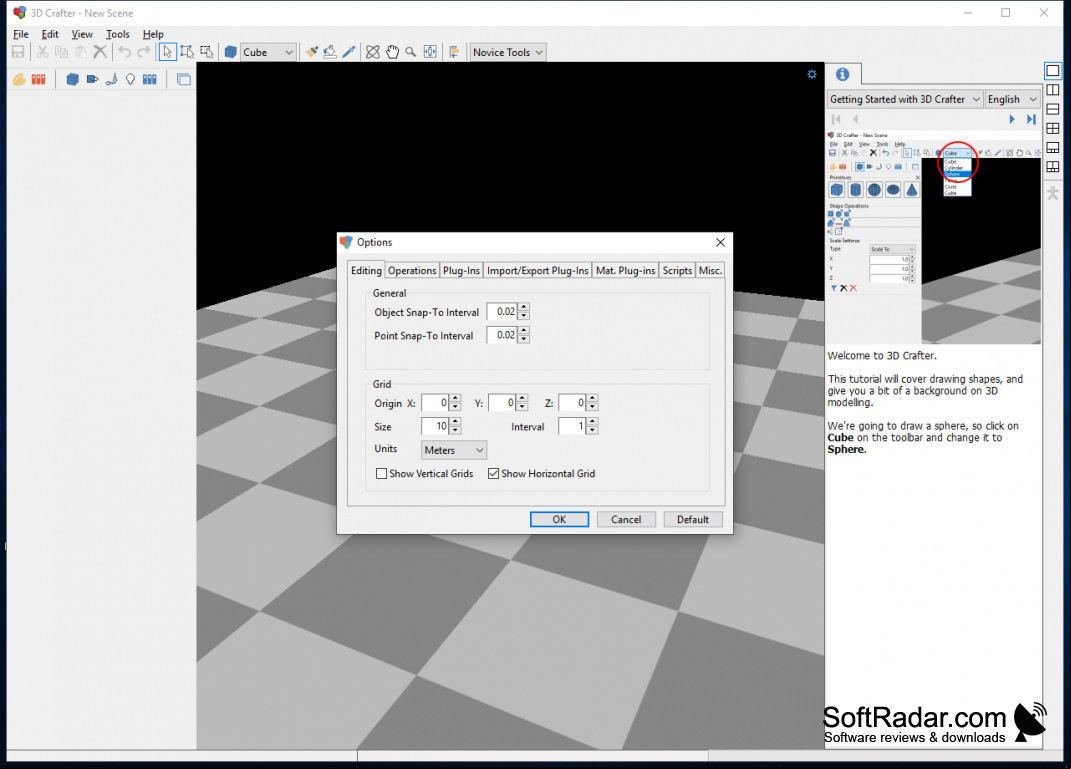Switch to the Operations tab
Viewport: 1071px width, 769px height.
coord(412,270)
